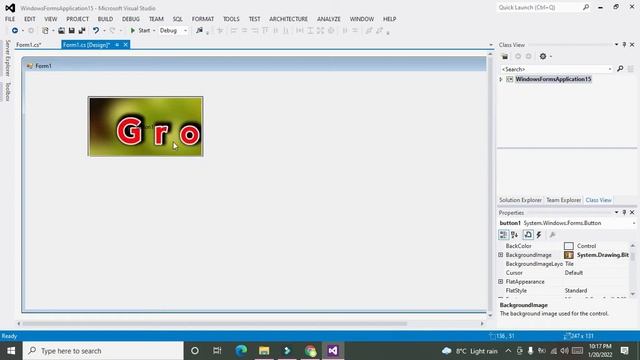The image size is (640, 360).
Task: Open the Properties window position dropdown
Action: pyautogui.click(x=616, y=212)
